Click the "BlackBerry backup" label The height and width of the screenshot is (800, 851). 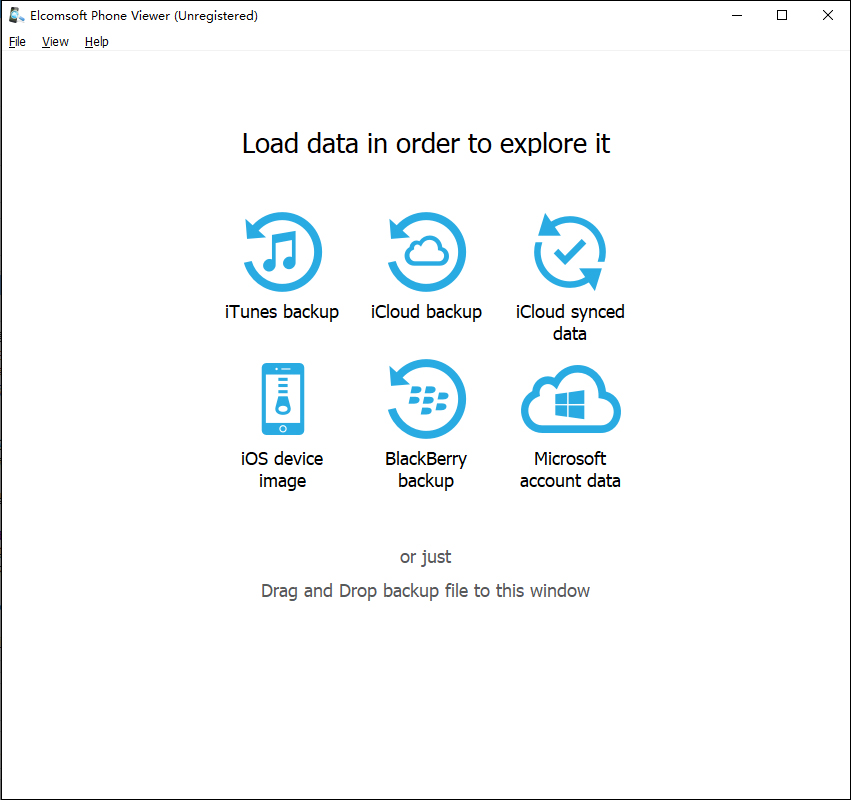point(426,469)
